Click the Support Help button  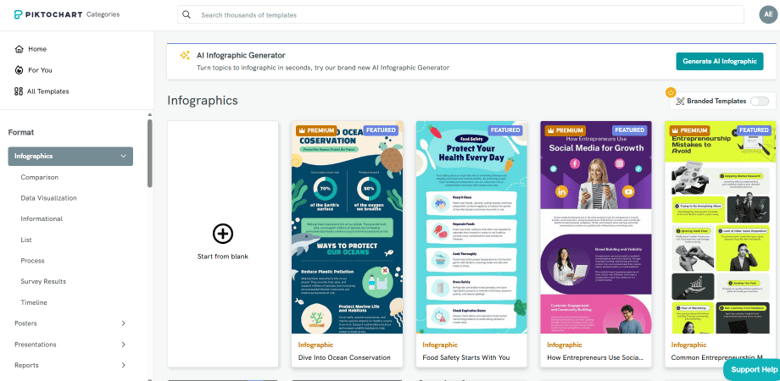click(x=752, y=370)
